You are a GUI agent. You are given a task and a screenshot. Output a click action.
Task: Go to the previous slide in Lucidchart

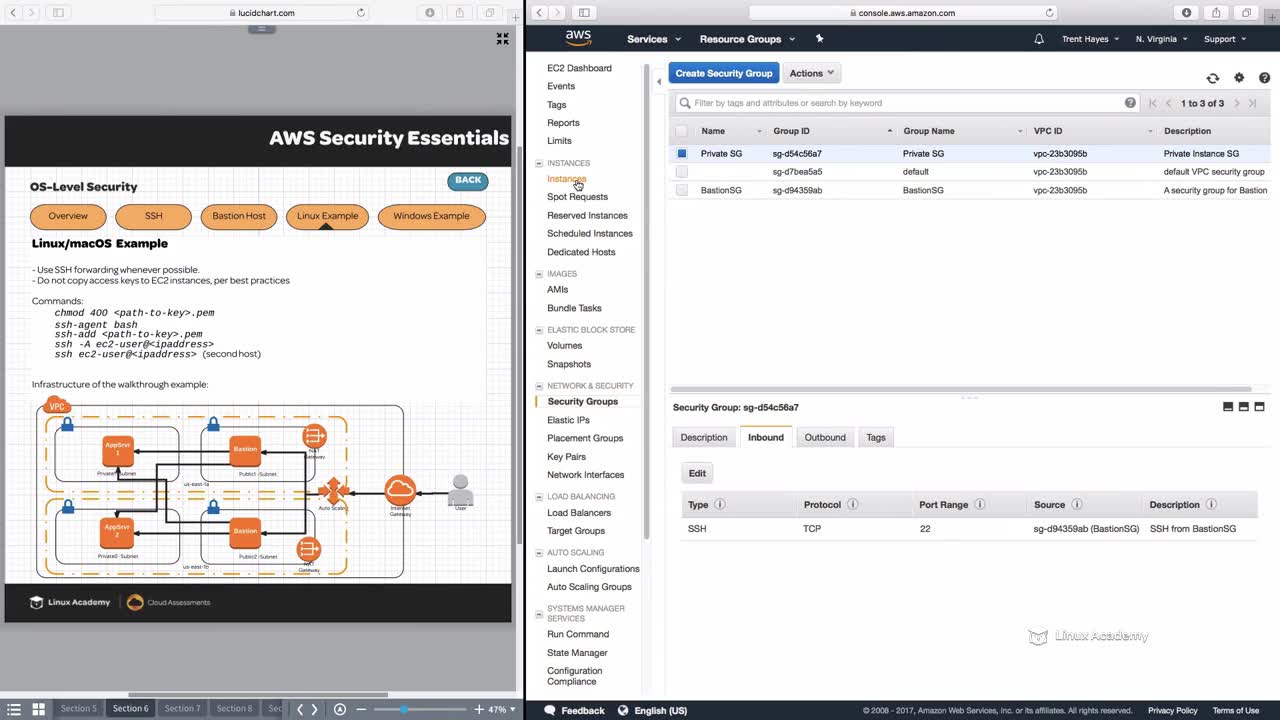click(300, 709)
